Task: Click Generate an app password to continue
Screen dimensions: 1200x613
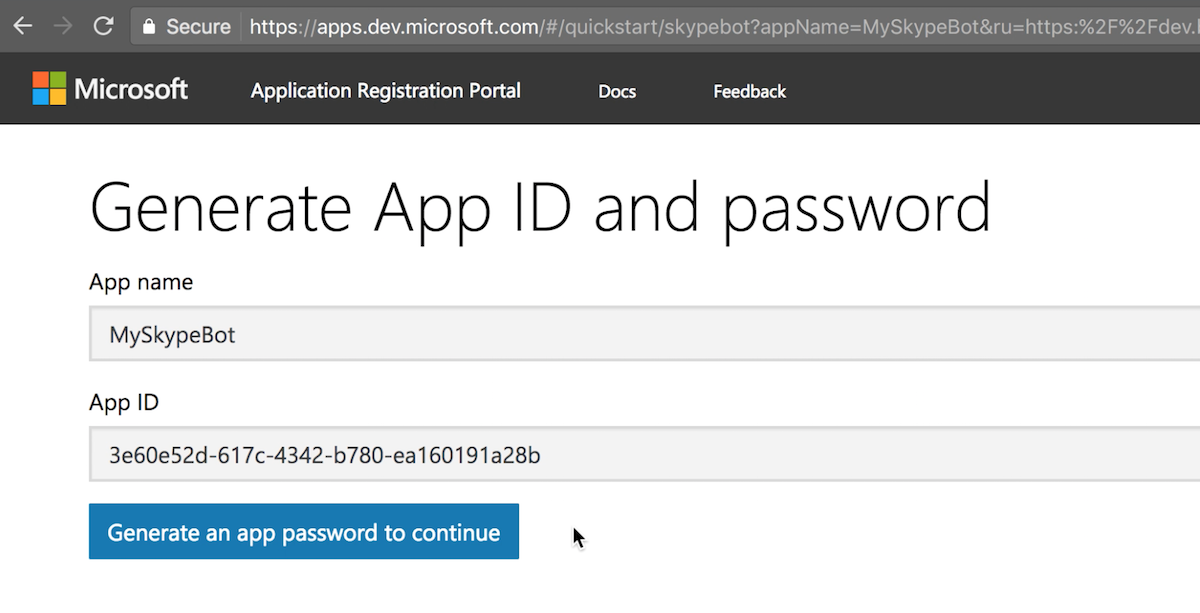Action: (x=304, y=531)
